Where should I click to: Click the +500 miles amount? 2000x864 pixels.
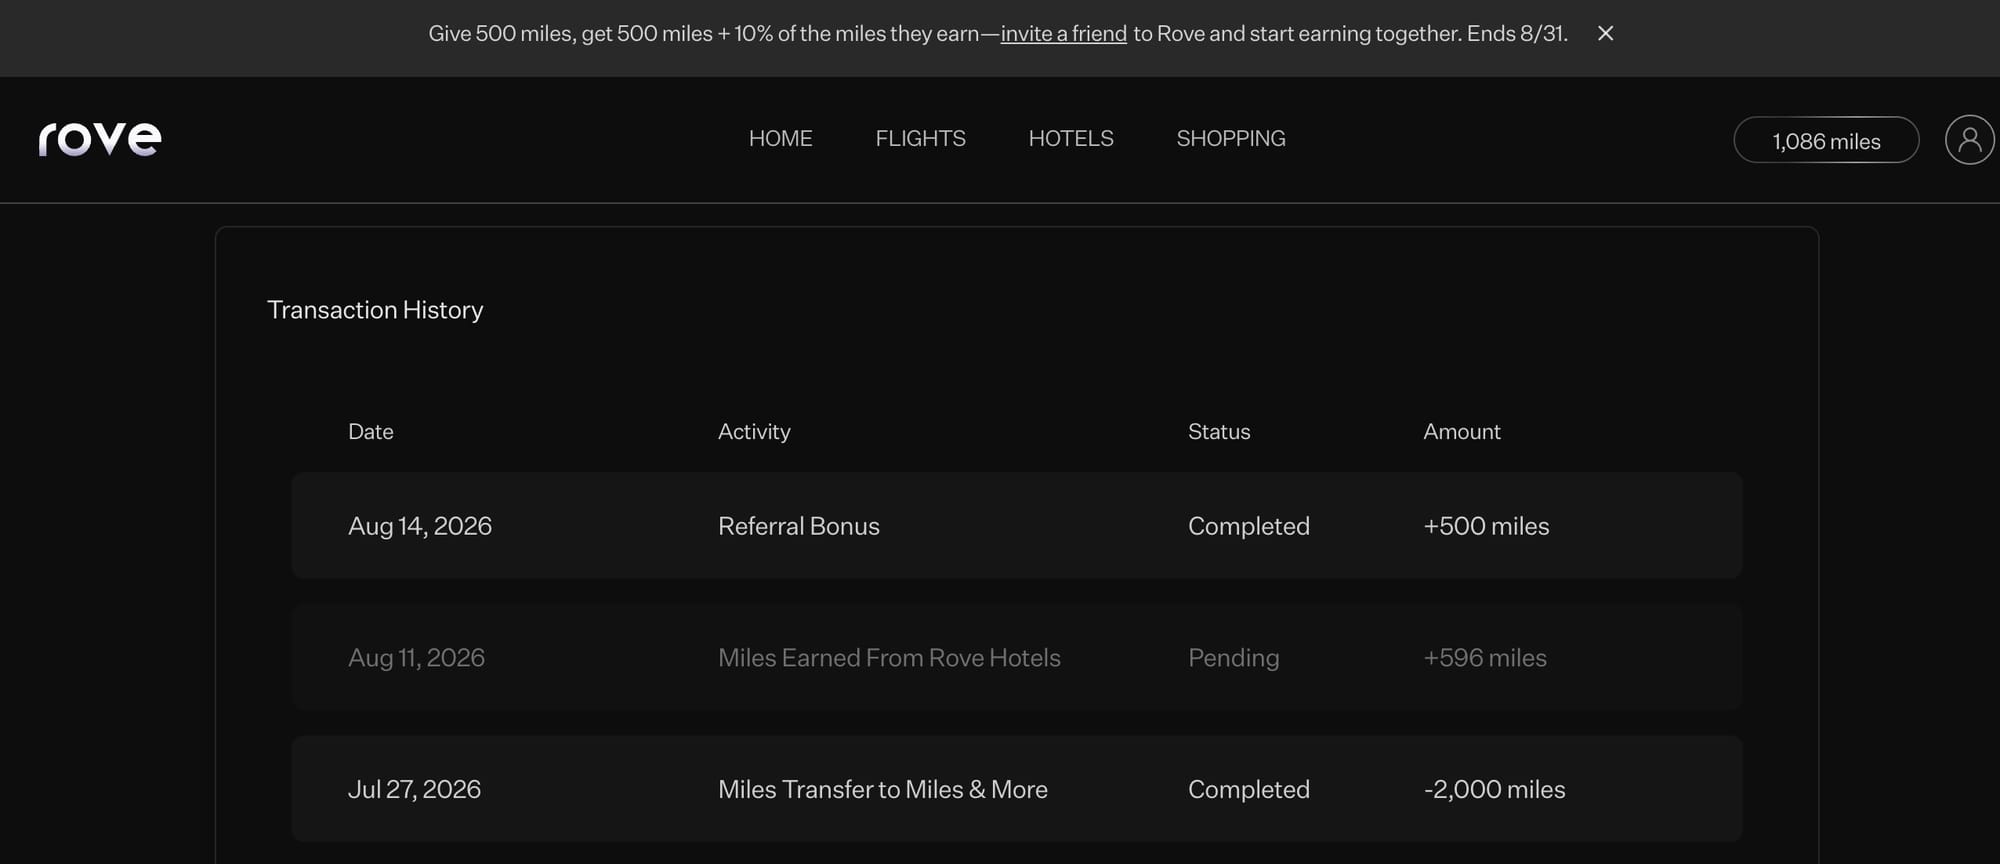pyautogui.click(x=1486, y=526)
